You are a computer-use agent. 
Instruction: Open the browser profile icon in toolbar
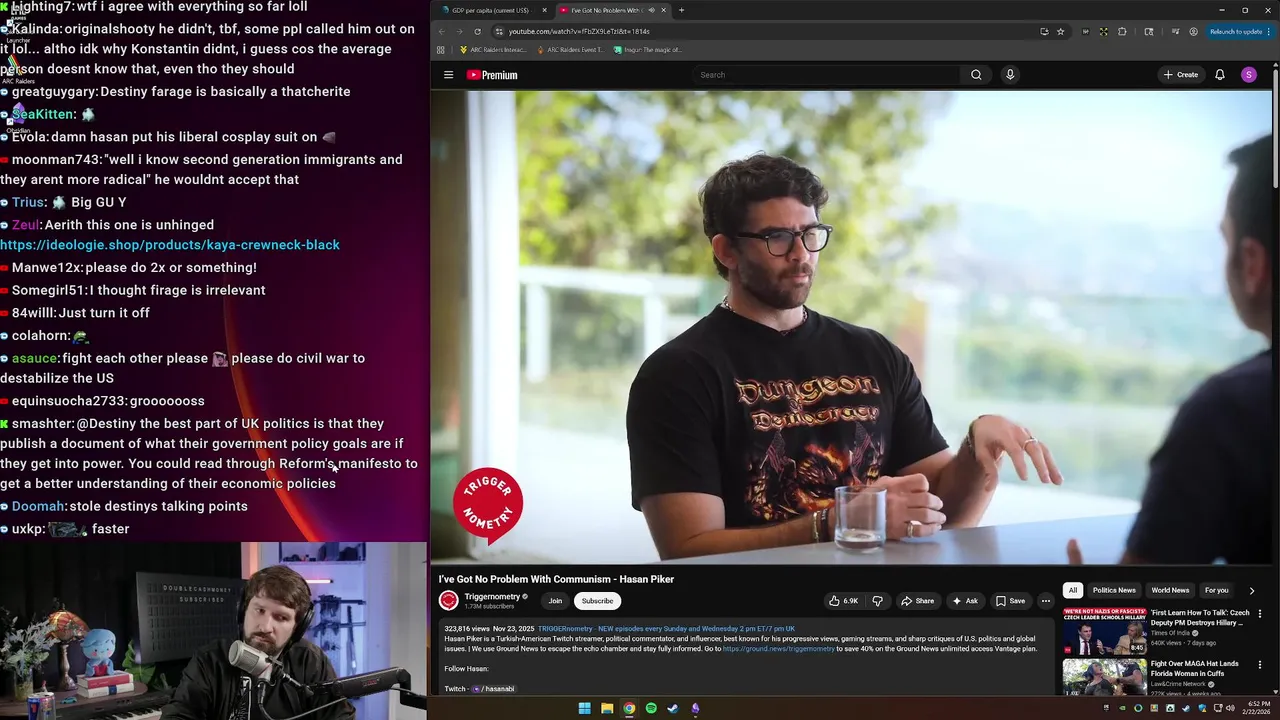[1193, 31]
